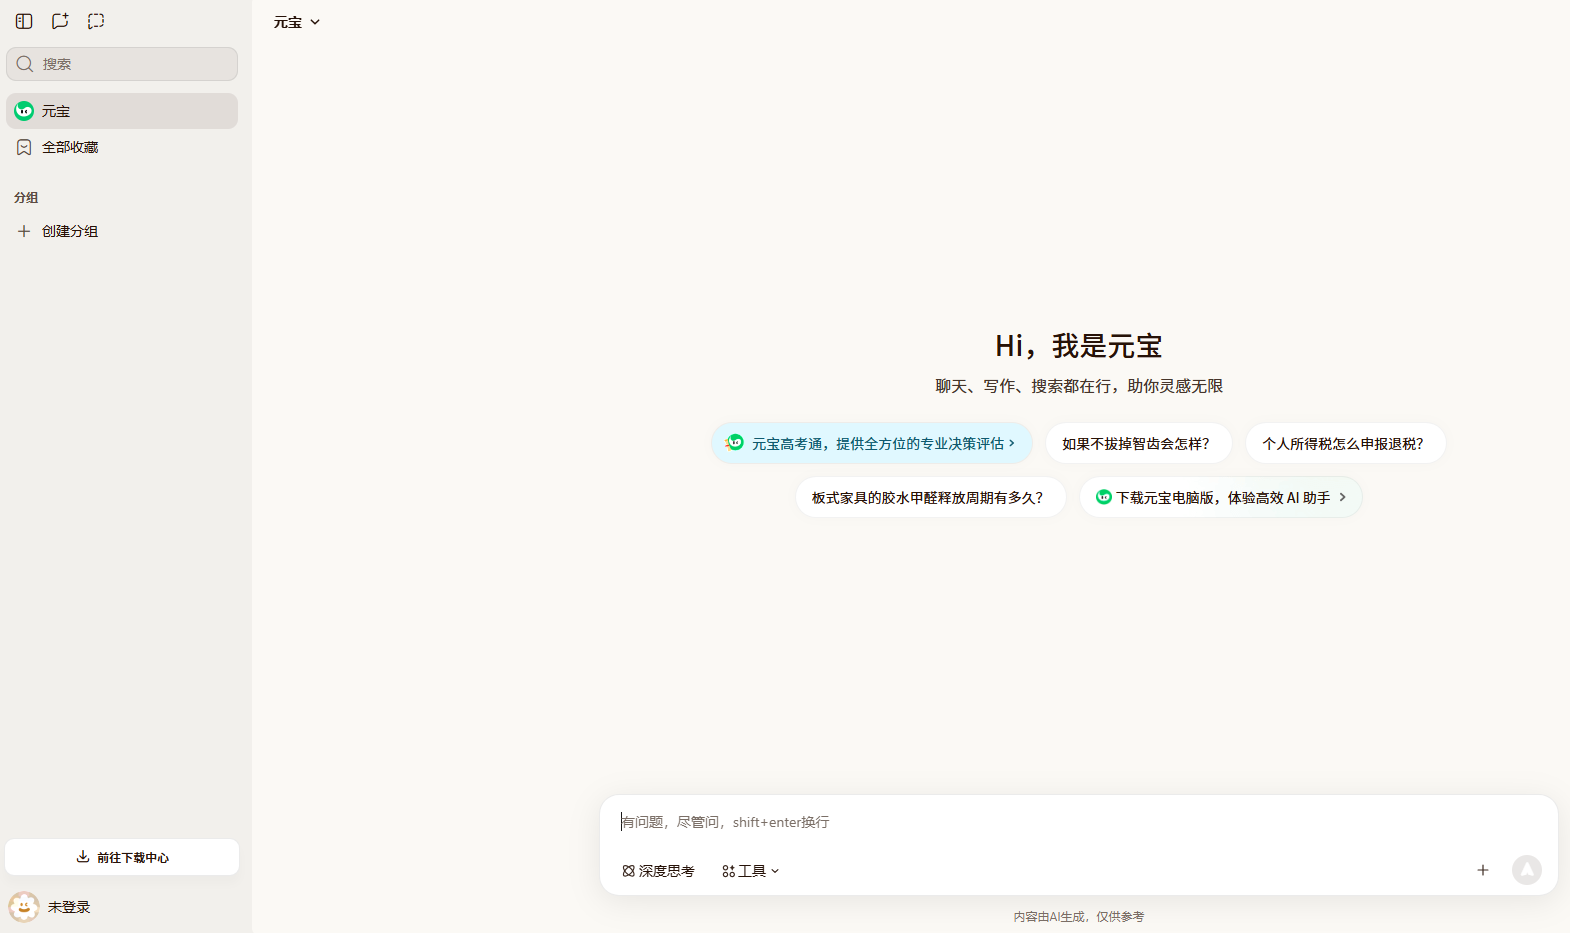The height and width of the screenshot is (933, 1570).
Task: Click 未登录 to log in
Action: (x=69, y=907)
